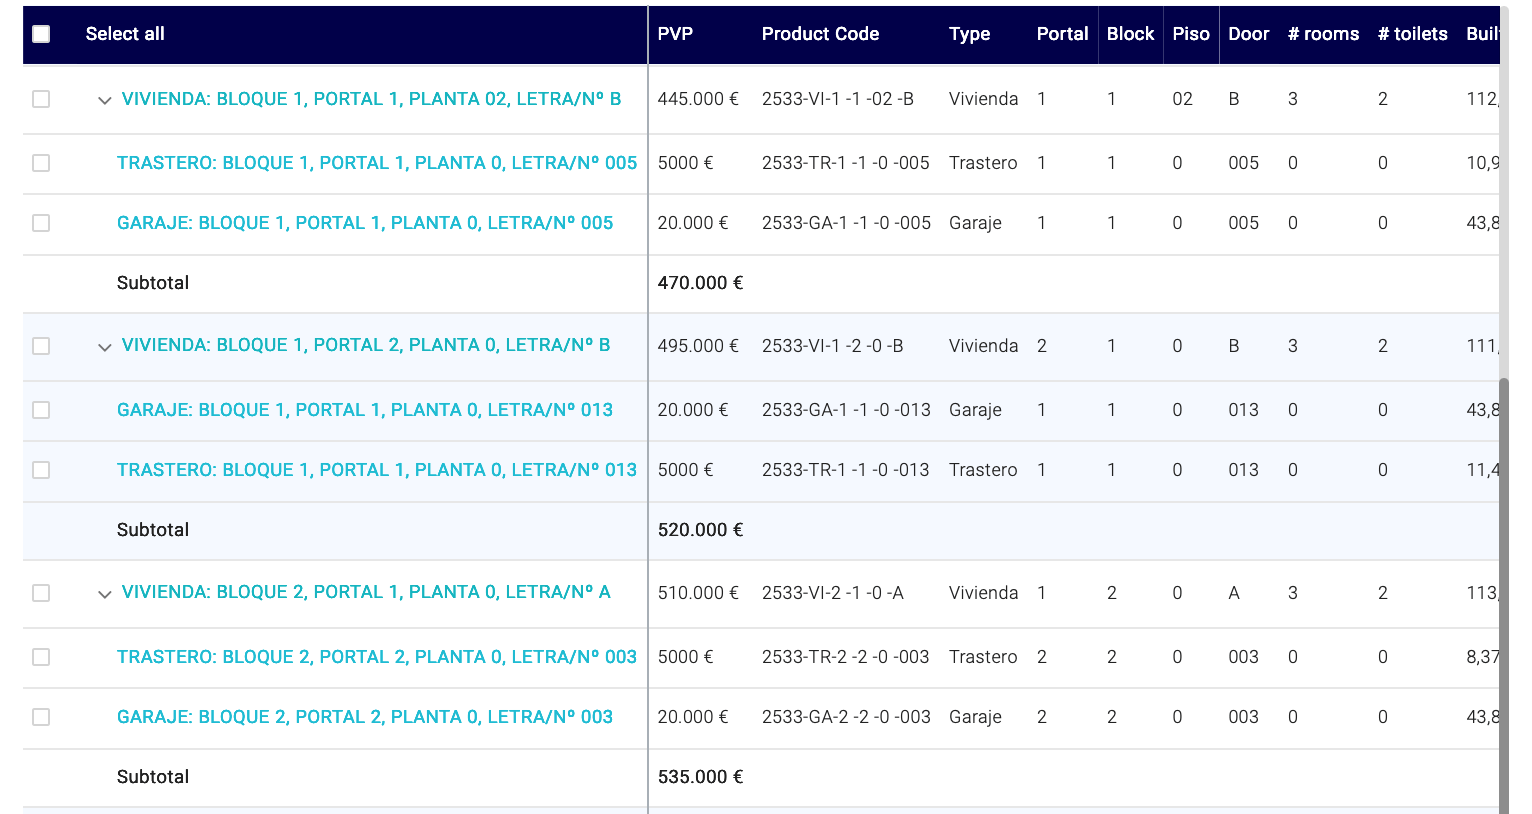The width and height of the screenshot is (1532, 814).
Task: Click the # toilets column header
Action: 1412,34
